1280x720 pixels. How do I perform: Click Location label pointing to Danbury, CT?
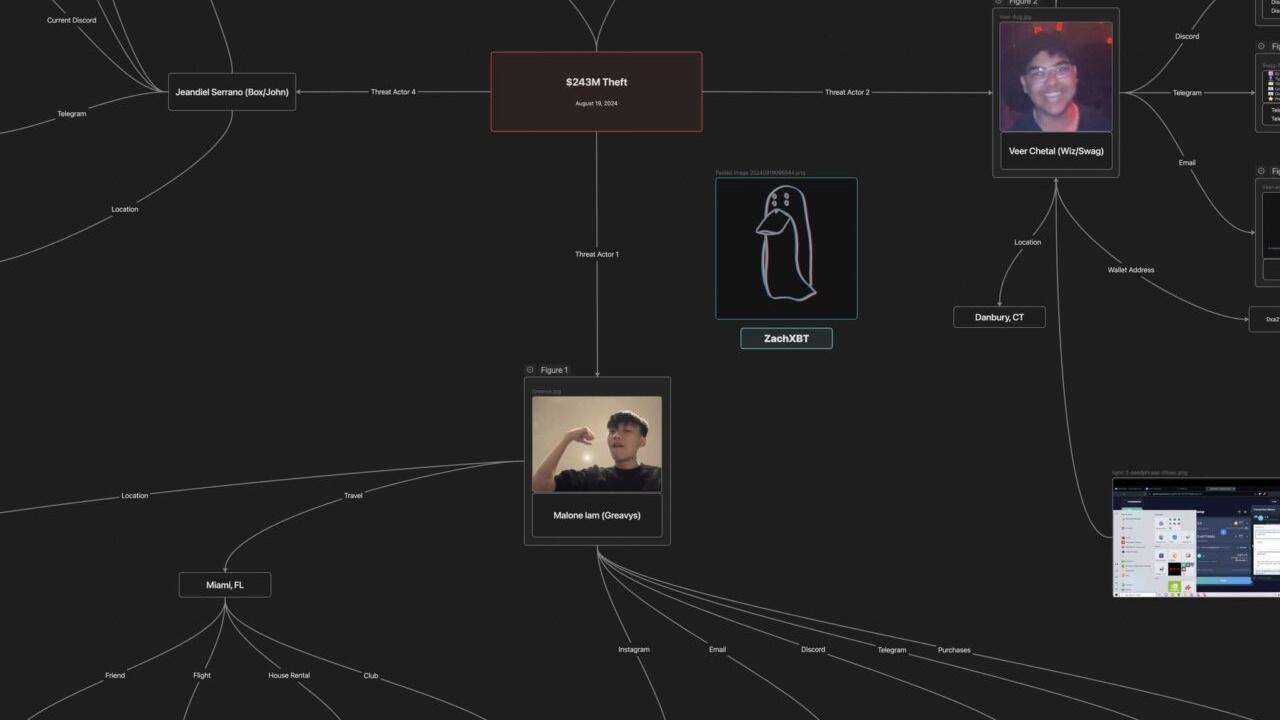[x=1028, y=242]
